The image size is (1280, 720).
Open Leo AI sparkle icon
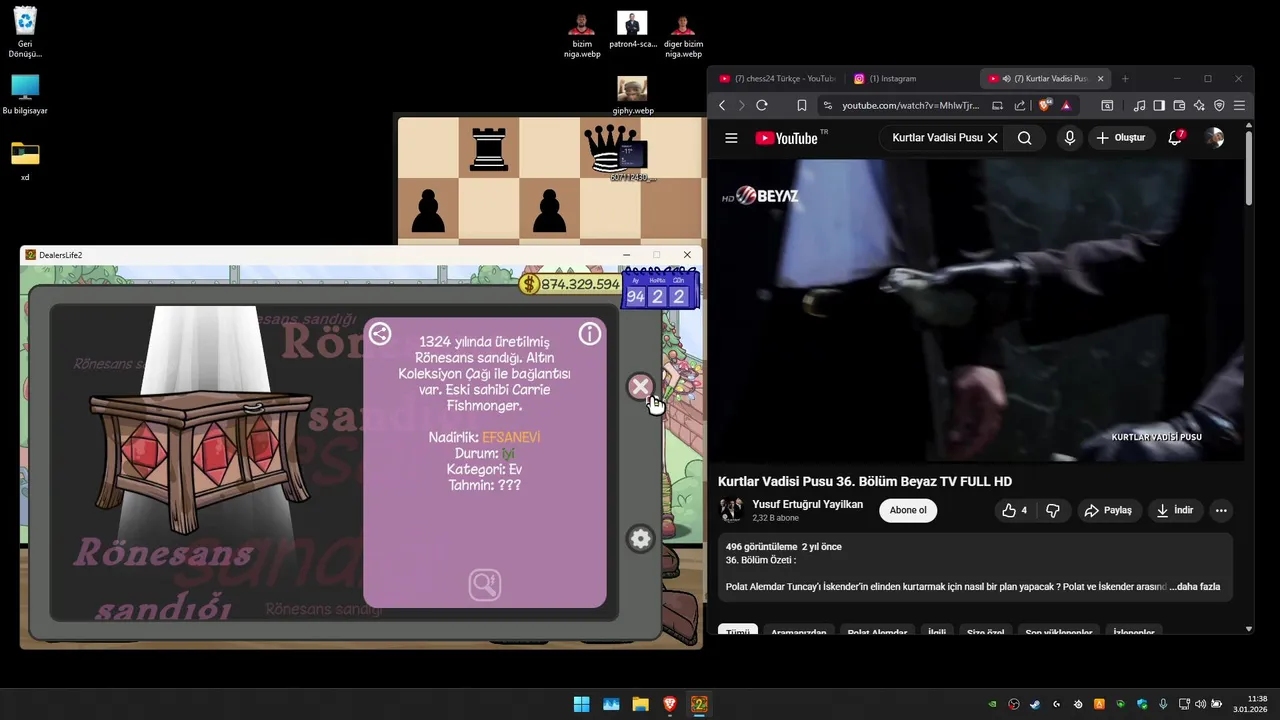[1199, 105]
